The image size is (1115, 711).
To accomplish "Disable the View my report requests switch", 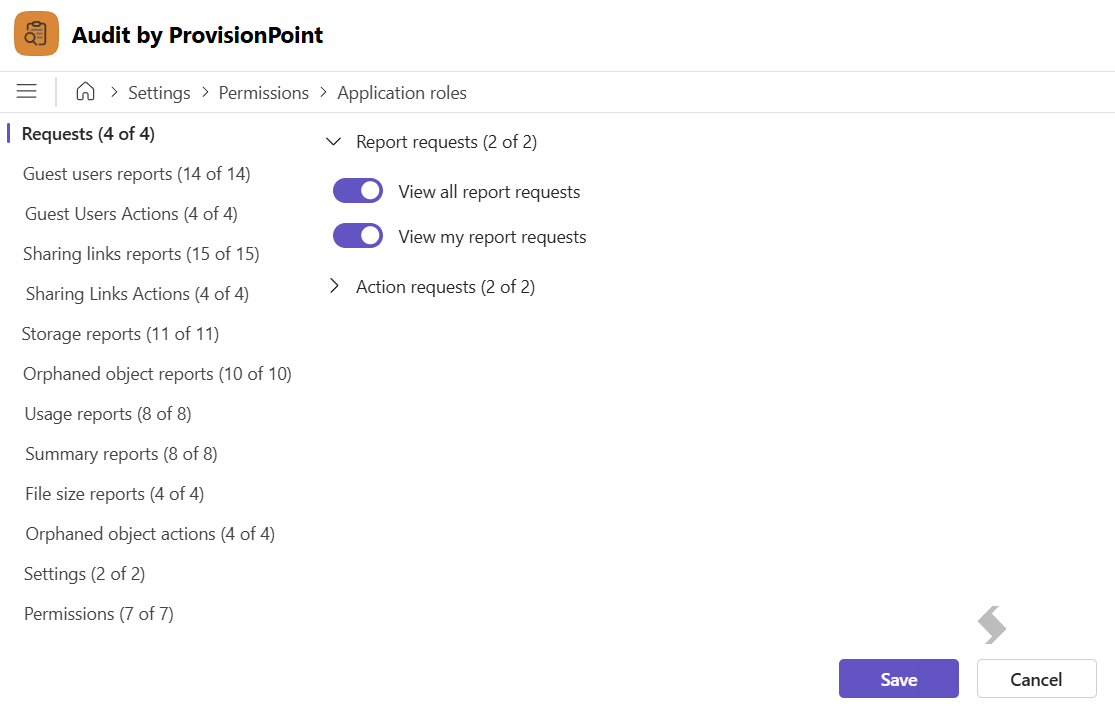I will [x=358, y=235].
